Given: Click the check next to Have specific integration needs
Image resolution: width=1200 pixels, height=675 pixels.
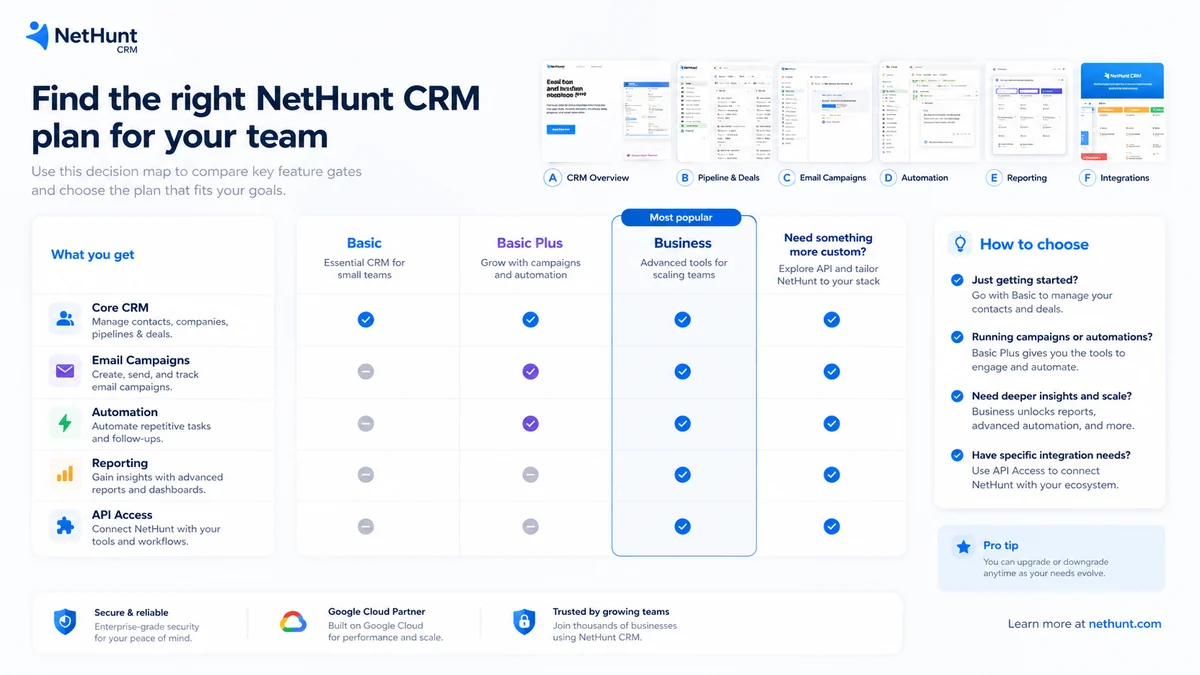Looking at the screenshot, I should (957, 455).
